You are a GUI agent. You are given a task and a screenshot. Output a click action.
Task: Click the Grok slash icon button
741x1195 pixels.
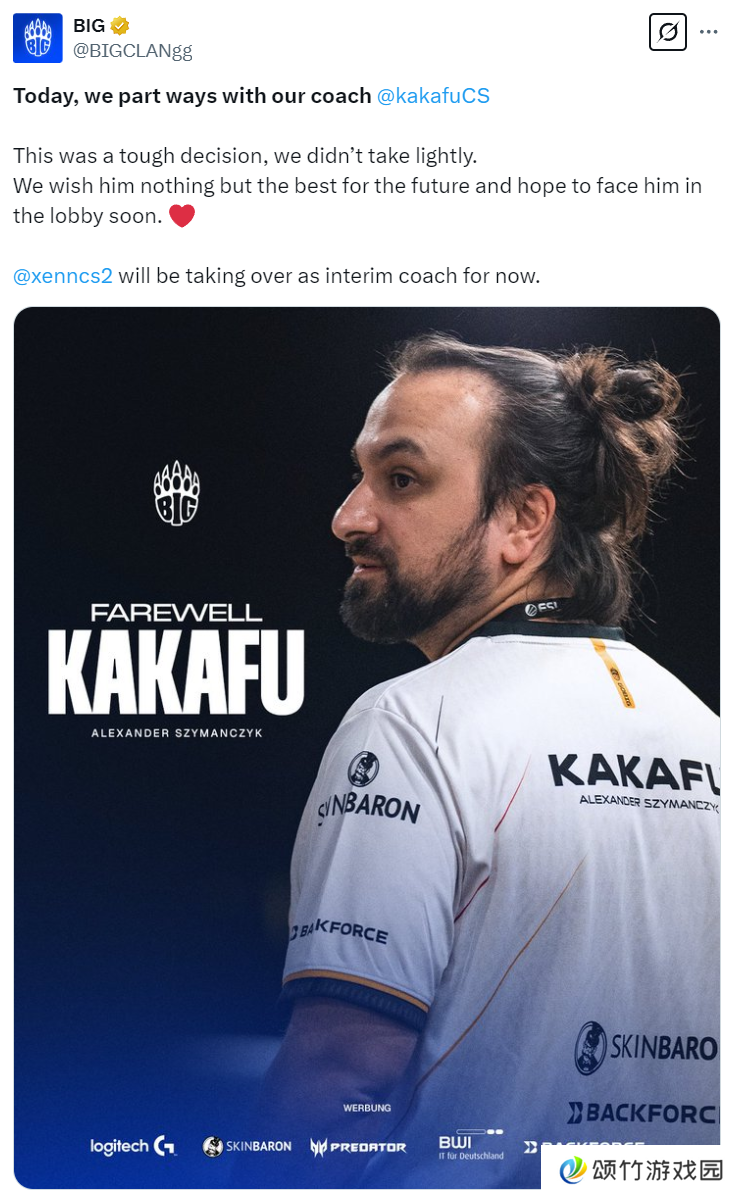point(668,32)
